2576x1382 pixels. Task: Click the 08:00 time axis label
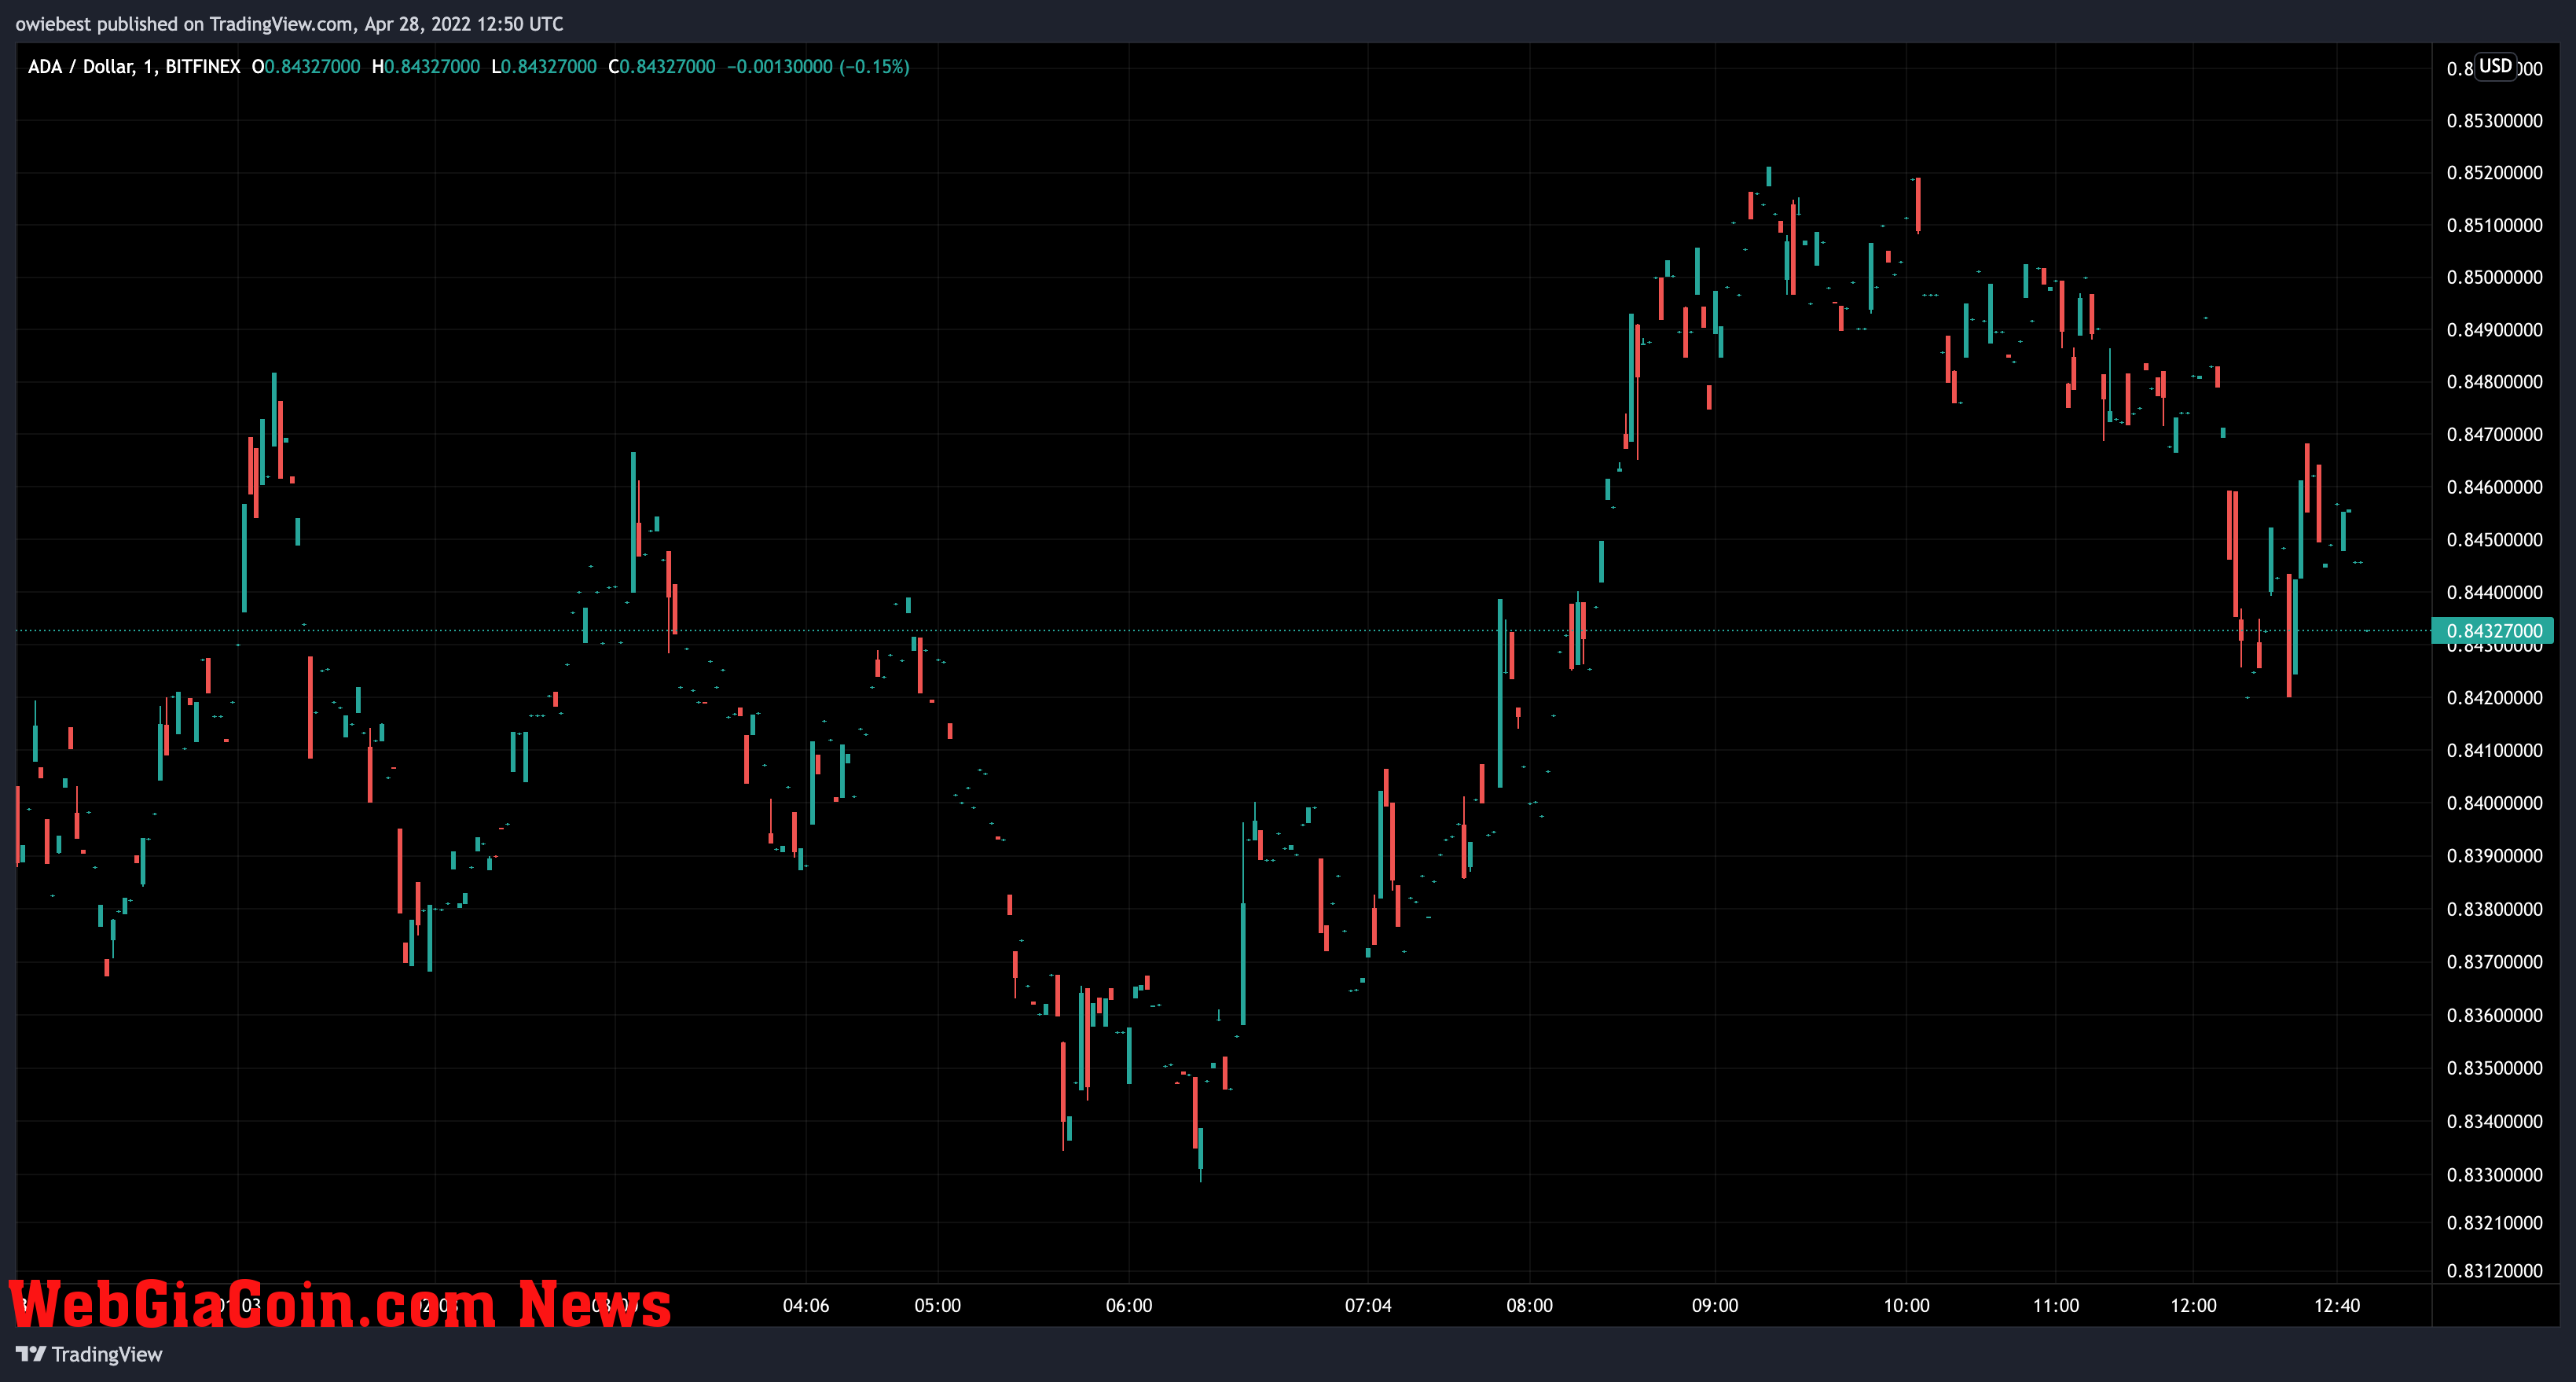click(1530, 1306)
